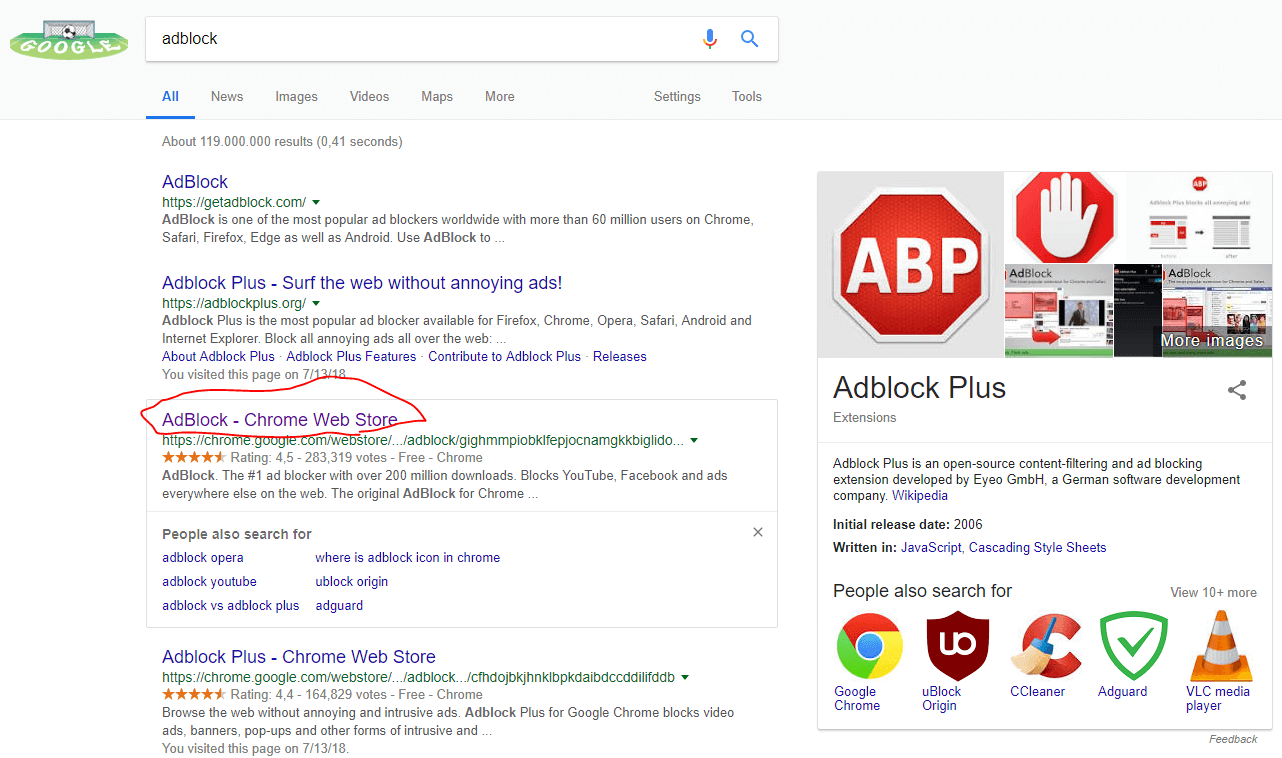This screenshot has width=1282, height=758.
Task: Switch to the Images tab
Action: click(296, 97)
